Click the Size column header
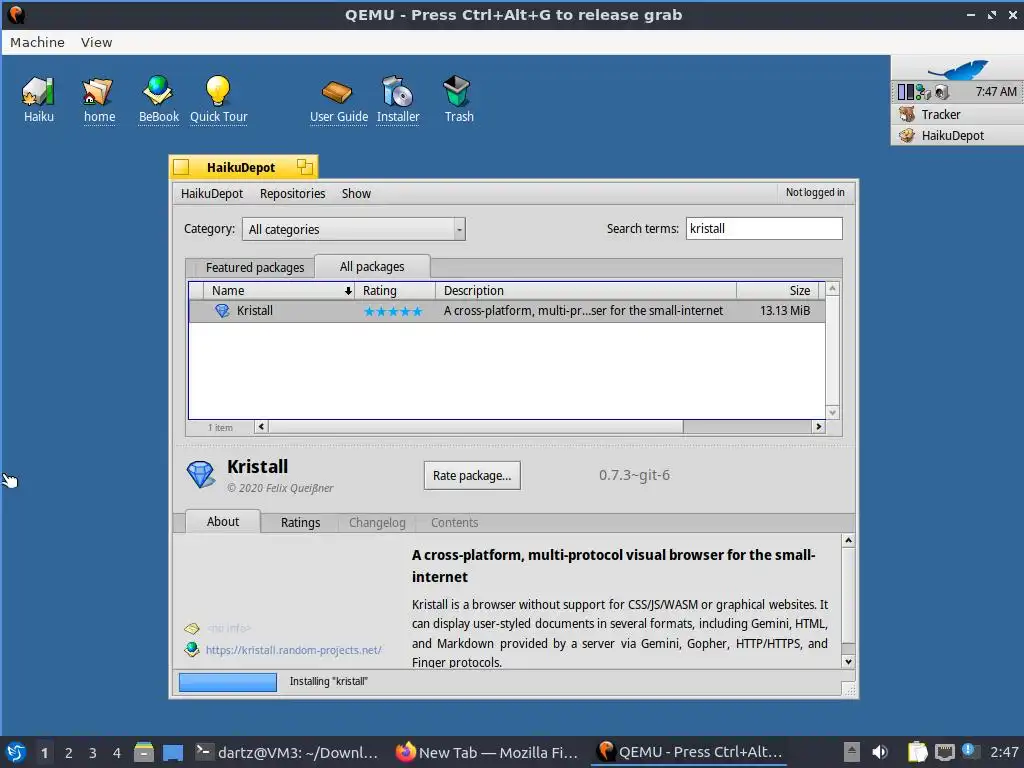The image size is (1024, 768). click(x=777, y=291)
